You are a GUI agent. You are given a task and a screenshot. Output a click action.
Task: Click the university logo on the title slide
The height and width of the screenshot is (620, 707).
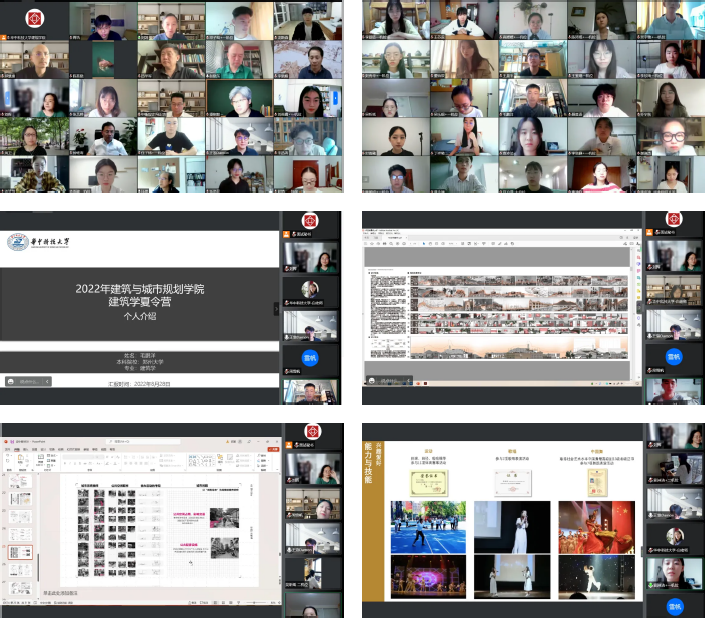pyautogui.click(x=19, y=242)
